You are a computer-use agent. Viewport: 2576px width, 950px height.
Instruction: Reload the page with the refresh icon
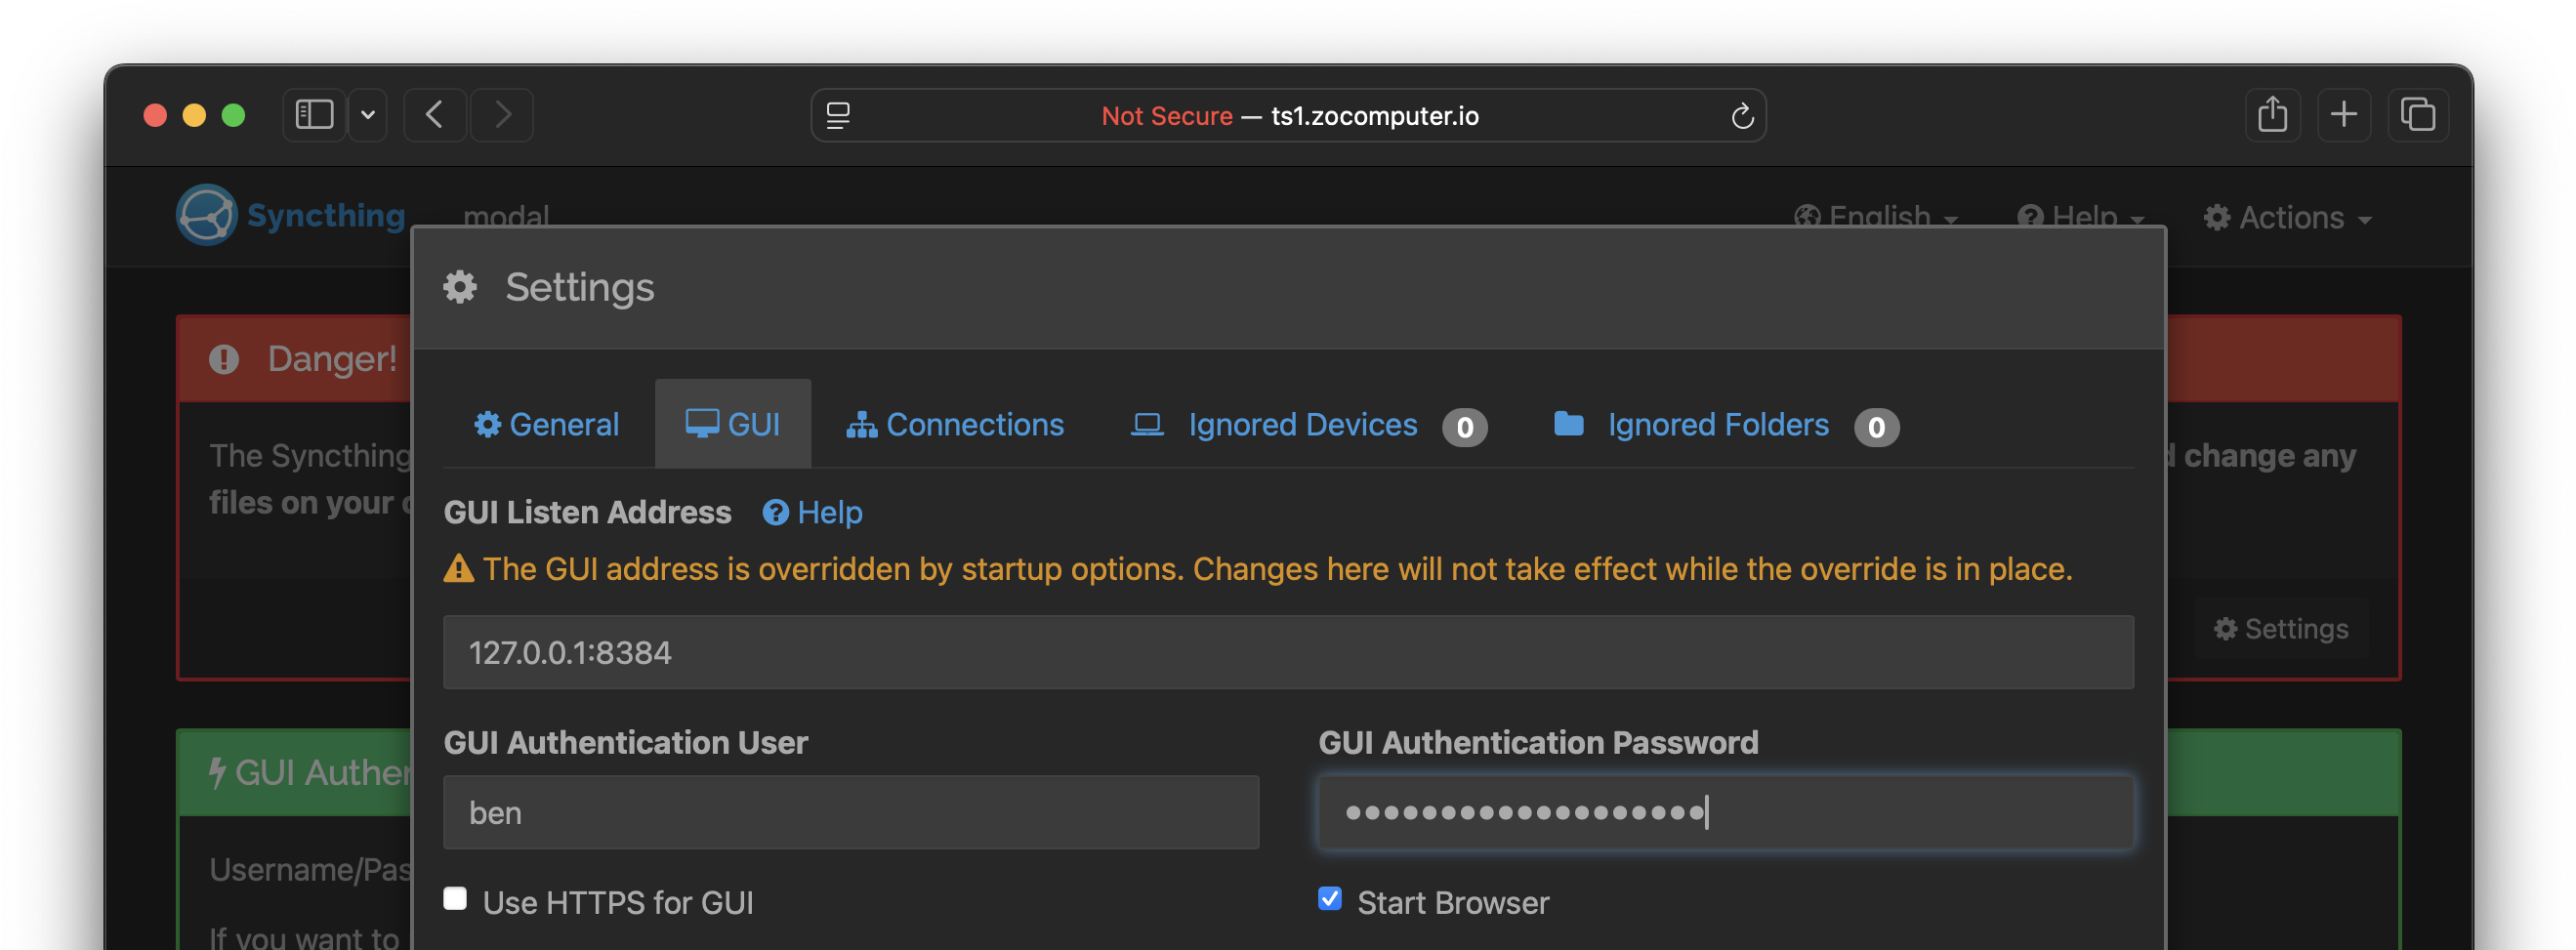click(1742, 116)
